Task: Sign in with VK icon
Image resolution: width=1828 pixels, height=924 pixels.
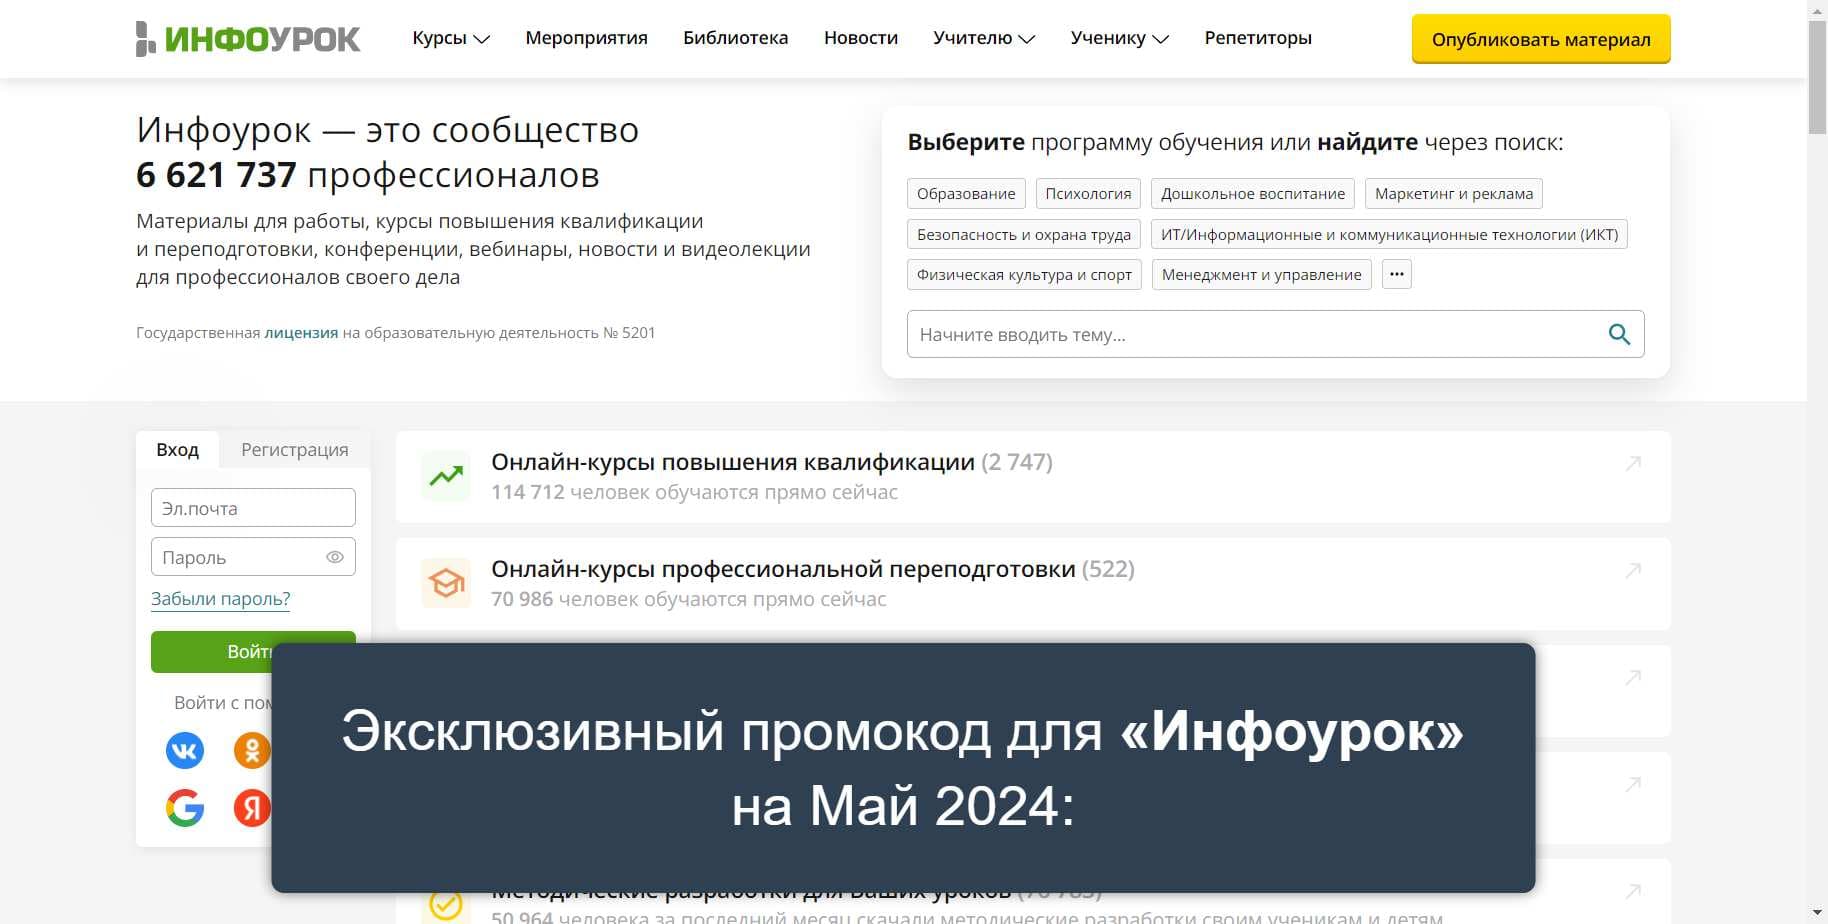Action: (x=185, y=750)
